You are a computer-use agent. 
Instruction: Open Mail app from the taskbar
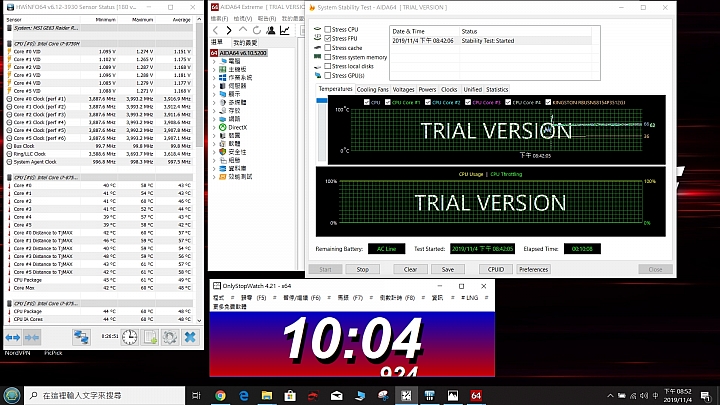pyautogui.click(x=337, y=395)
